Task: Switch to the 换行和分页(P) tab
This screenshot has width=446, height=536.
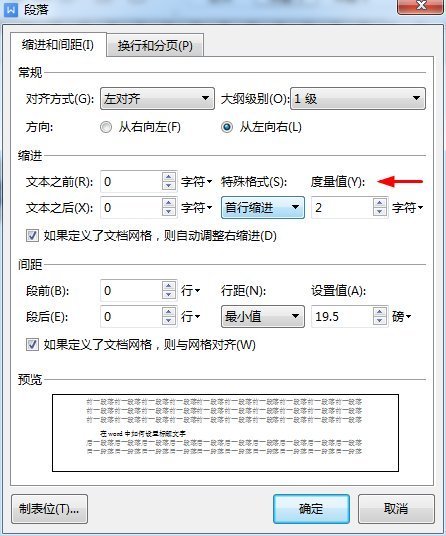Action: click(x=155, y=45)
